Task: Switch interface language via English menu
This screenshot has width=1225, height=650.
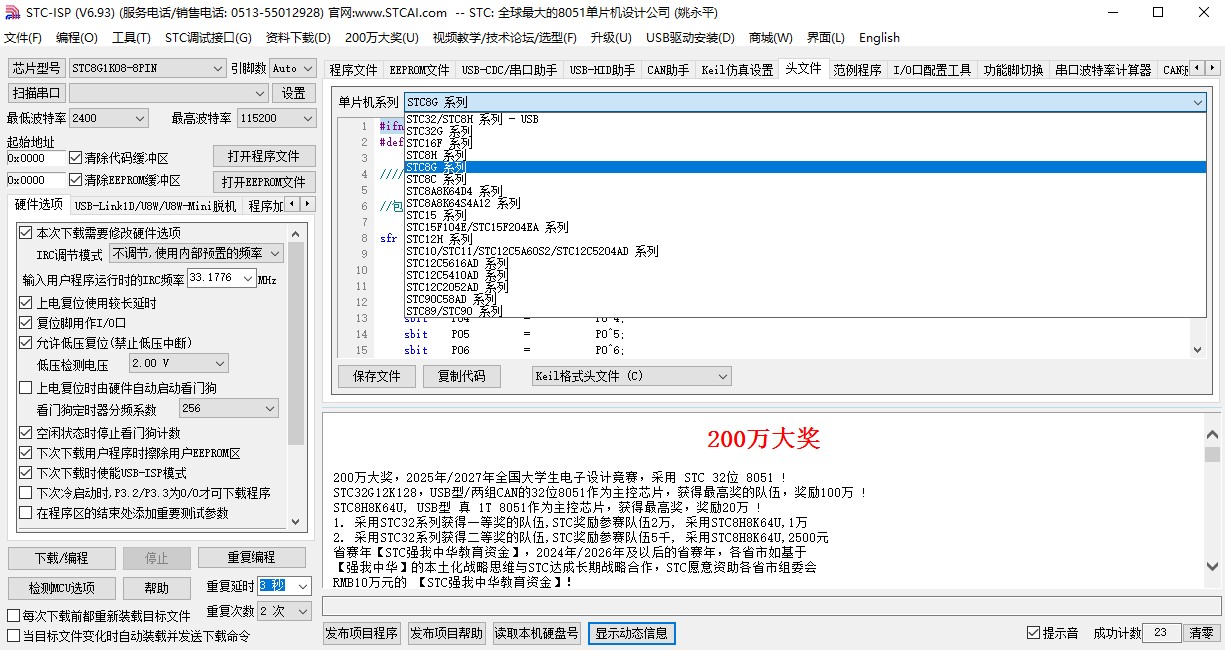Action: pyautogui.click(x=879, y=38)
